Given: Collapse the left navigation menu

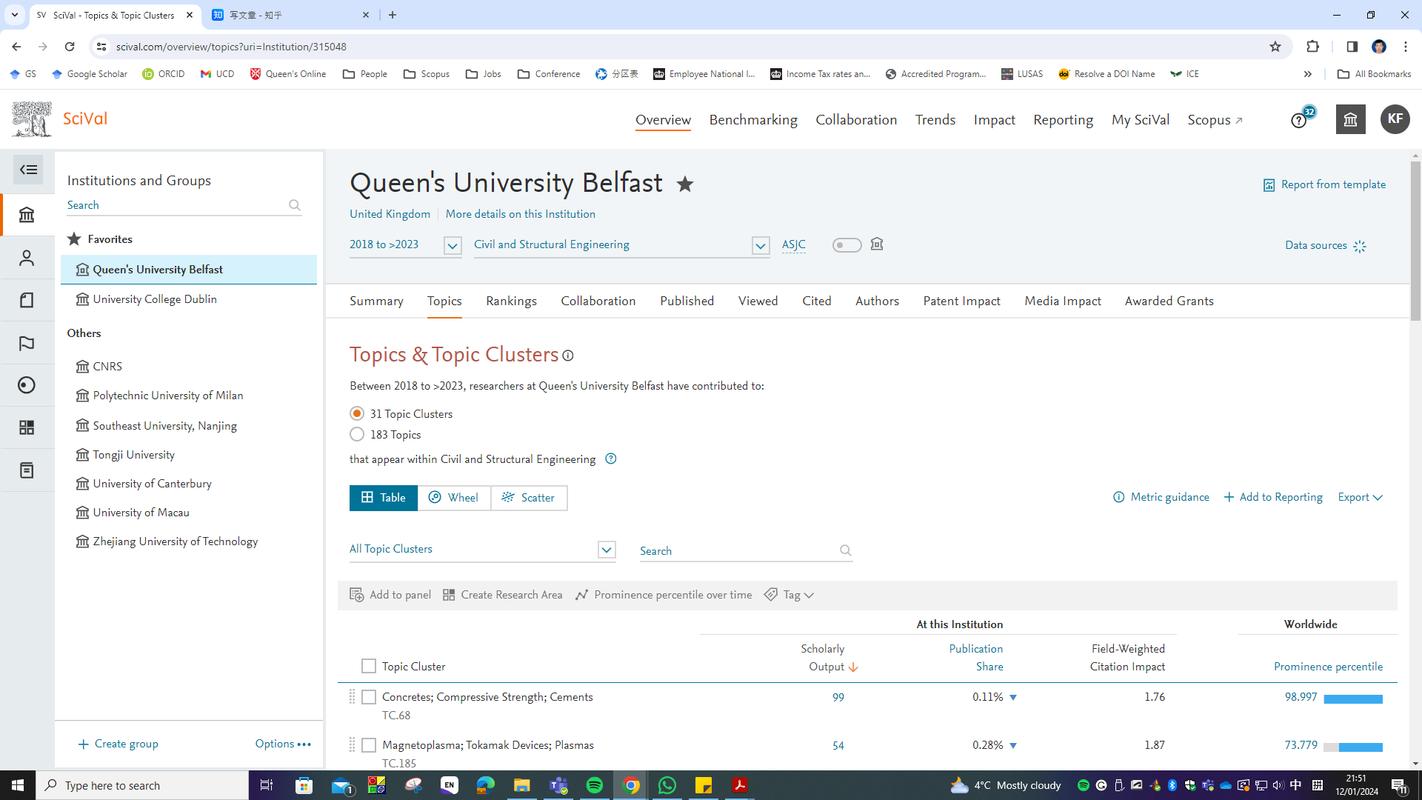Looking at the screenshot, I should coord(28,170).
